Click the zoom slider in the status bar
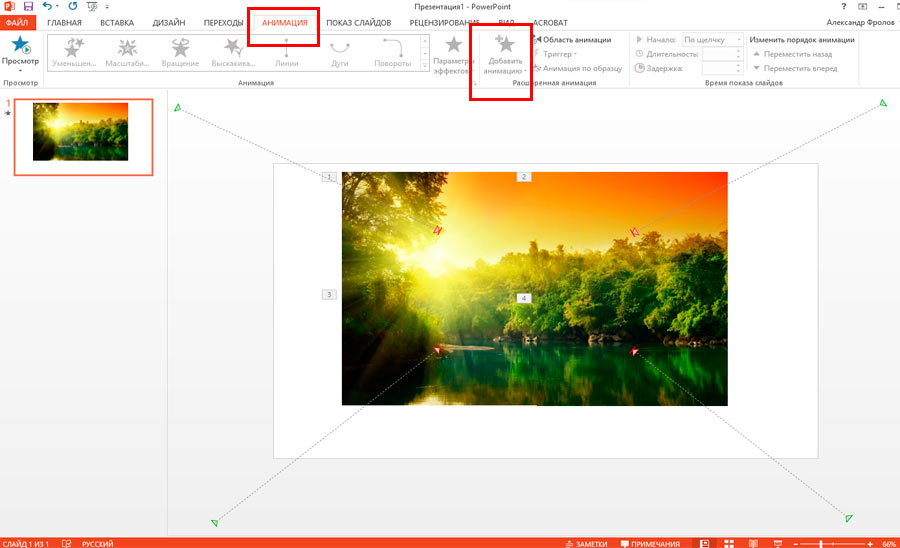 point(833,544)
